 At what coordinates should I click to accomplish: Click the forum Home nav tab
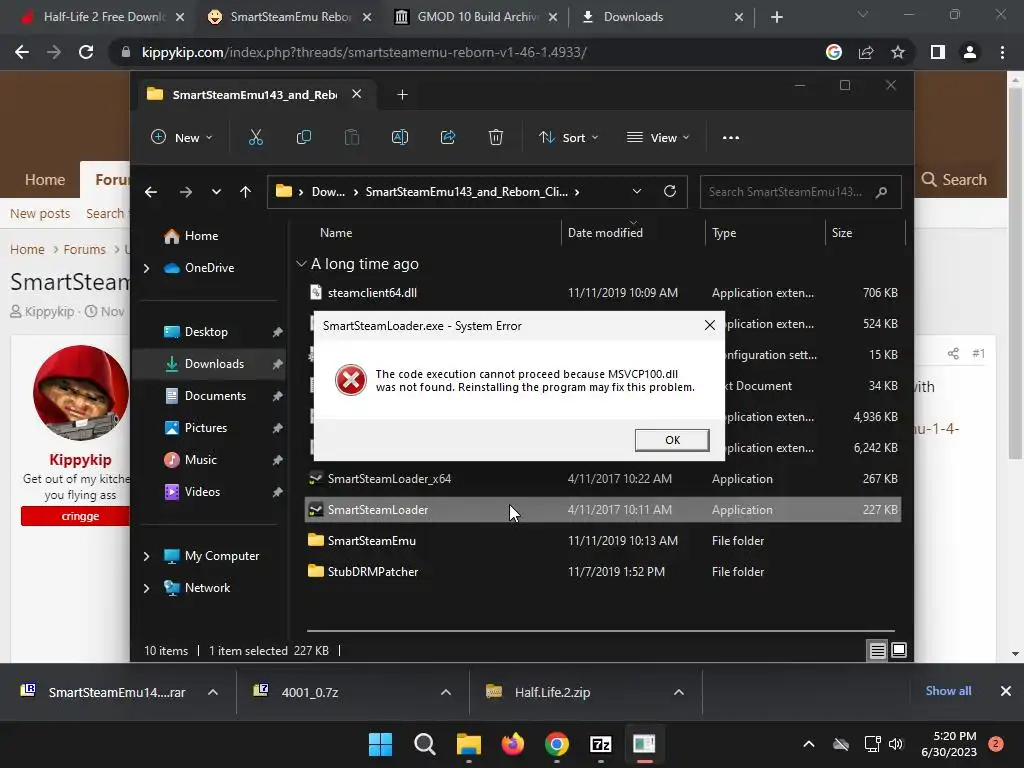(44, 180)
